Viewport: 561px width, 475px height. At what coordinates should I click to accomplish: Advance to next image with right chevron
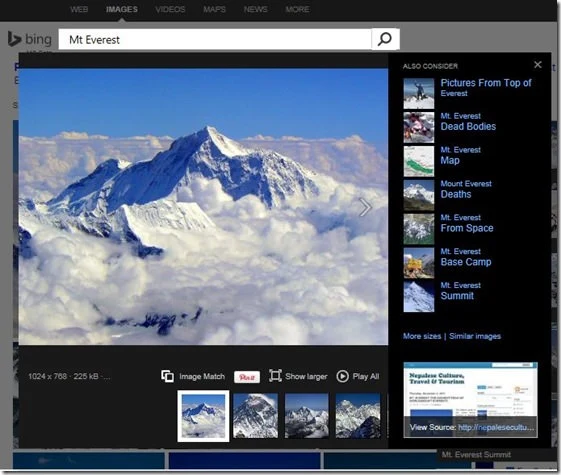pos(365,207)
